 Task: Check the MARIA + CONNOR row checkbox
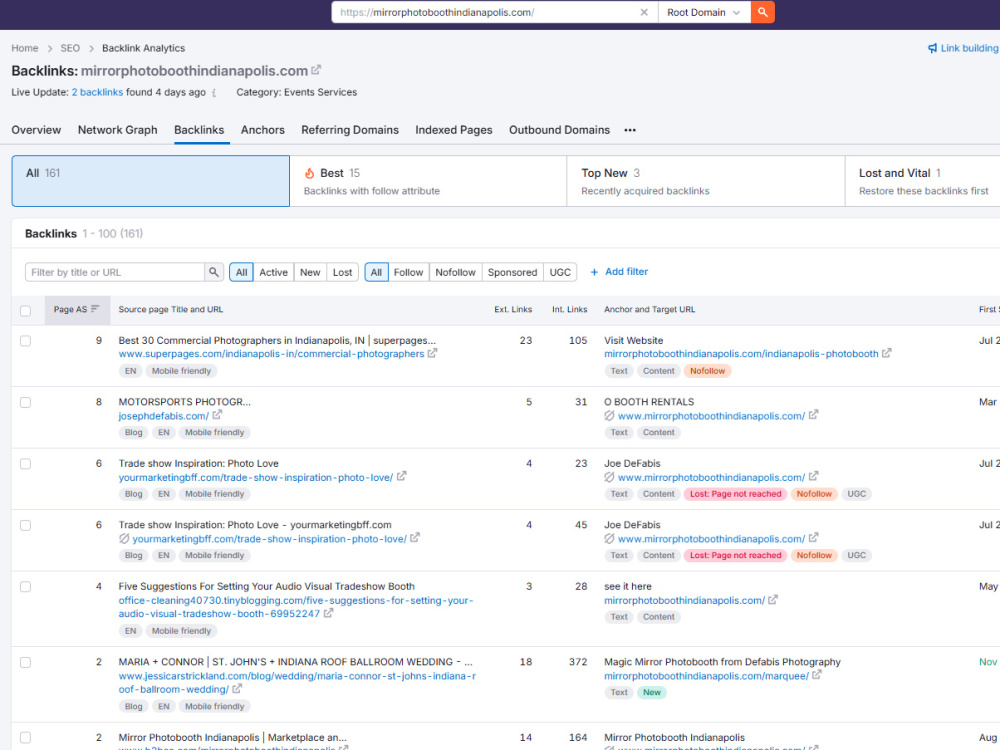[x=26, y=663]
